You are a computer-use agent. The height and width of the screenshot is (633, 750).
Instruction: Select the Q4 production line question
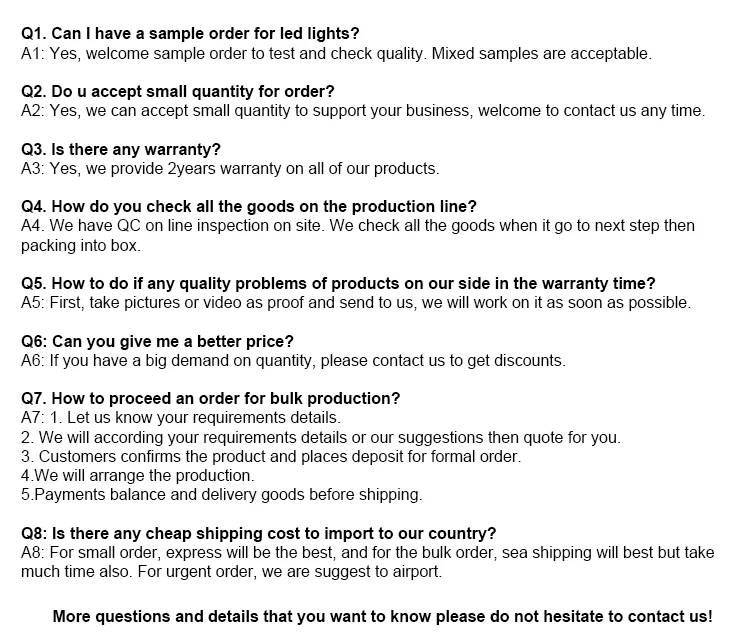(x=249, y=207)
